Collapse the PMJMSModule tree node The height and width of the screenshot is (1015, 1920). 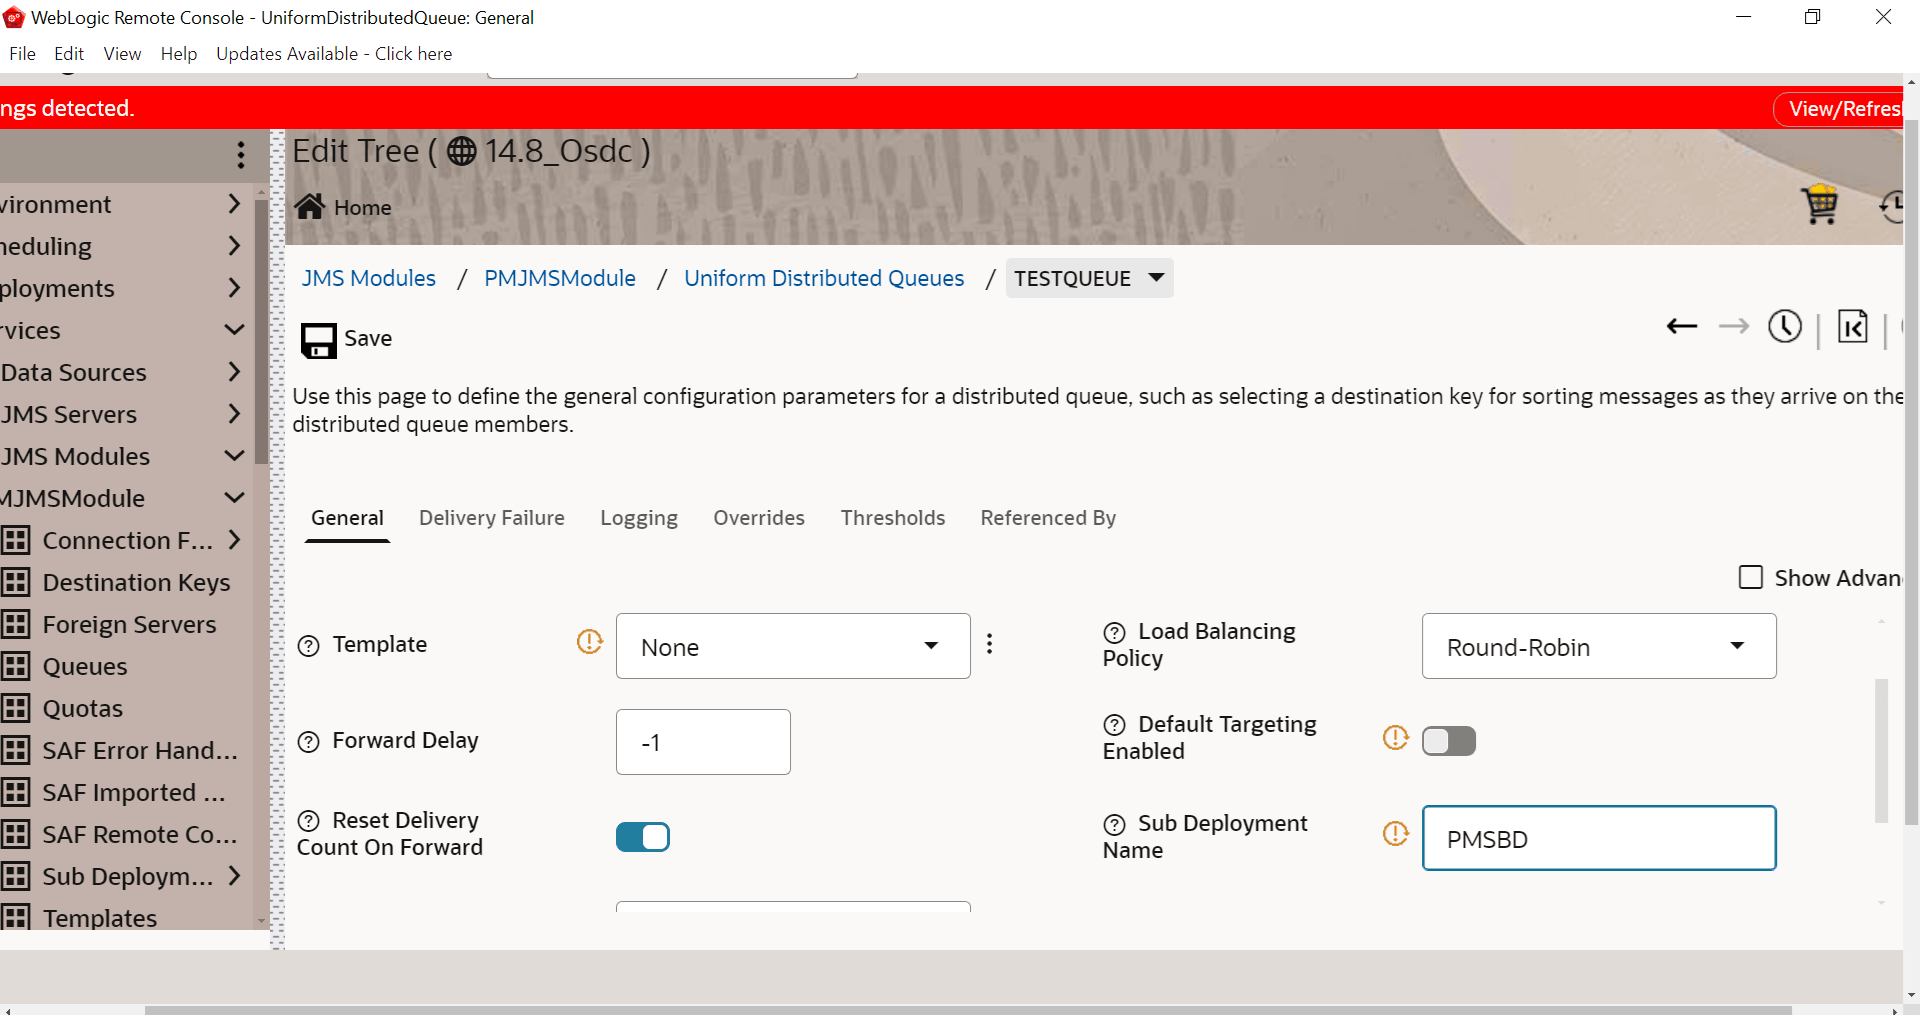(234, 498)
